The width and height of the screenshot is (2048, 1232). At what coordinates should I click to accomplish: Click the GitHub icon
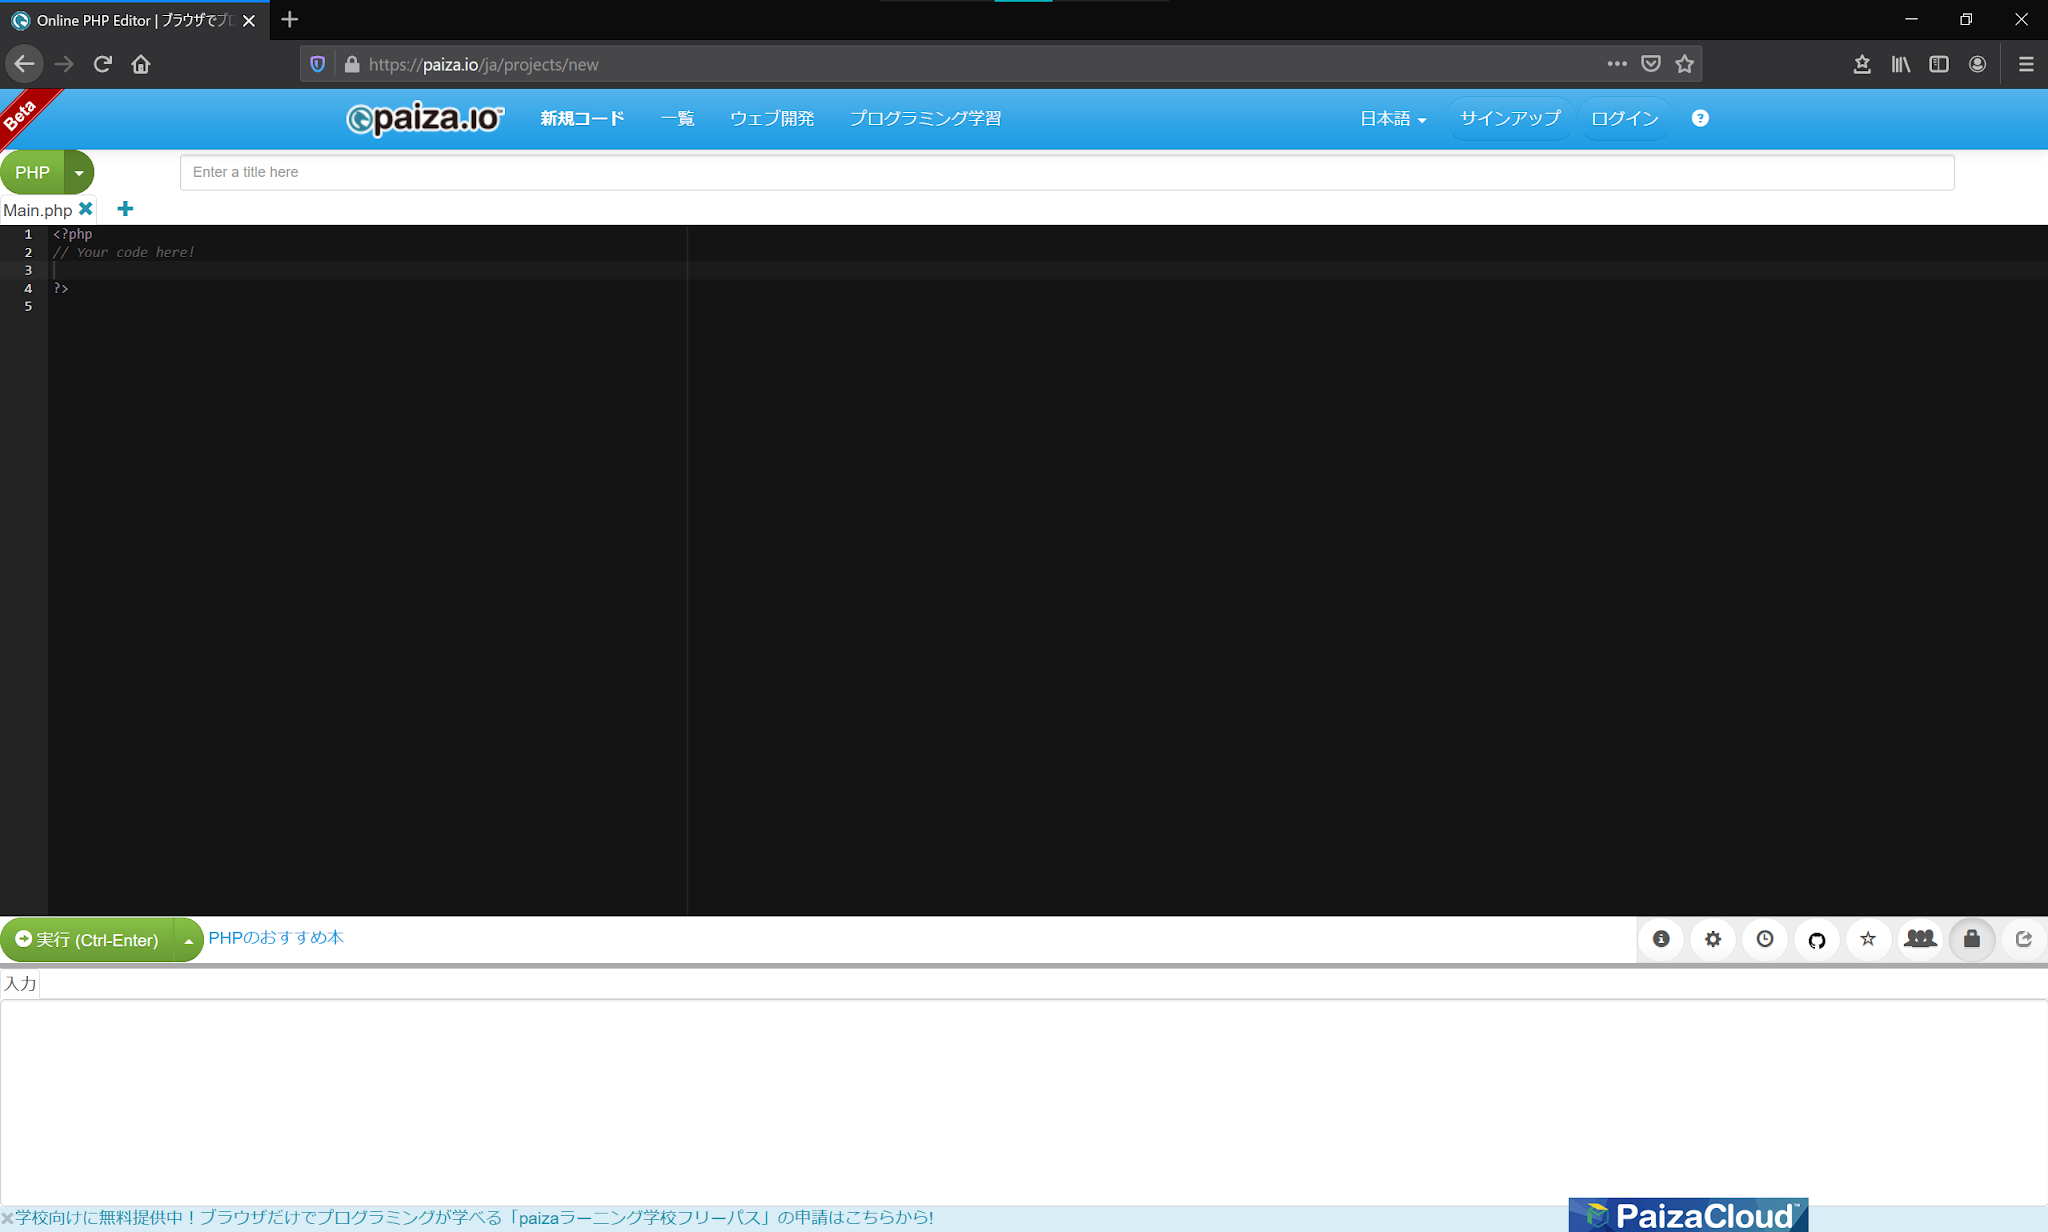point(1817,939)
